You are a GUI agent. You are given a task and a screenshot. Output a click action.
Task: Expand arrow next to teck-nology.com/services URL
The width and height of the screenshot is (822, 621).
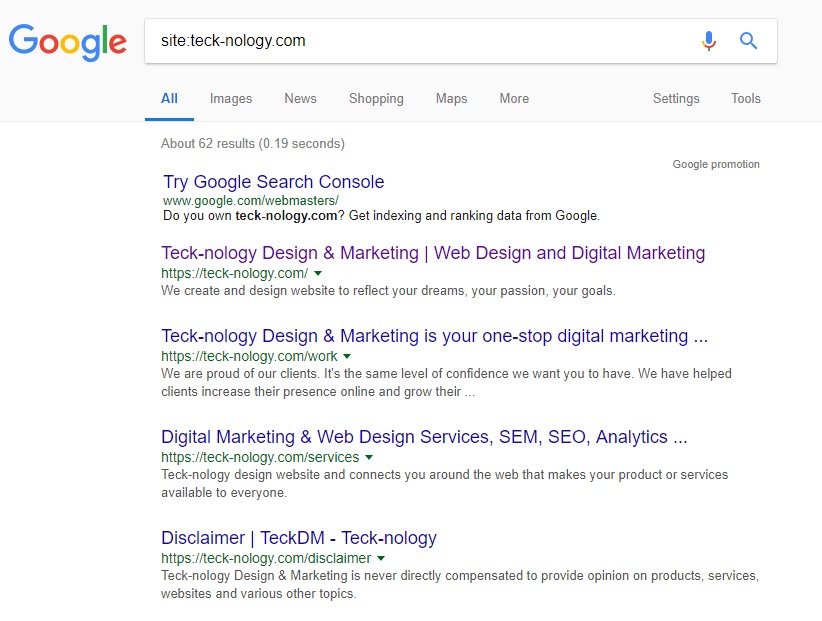pos(369,457)
